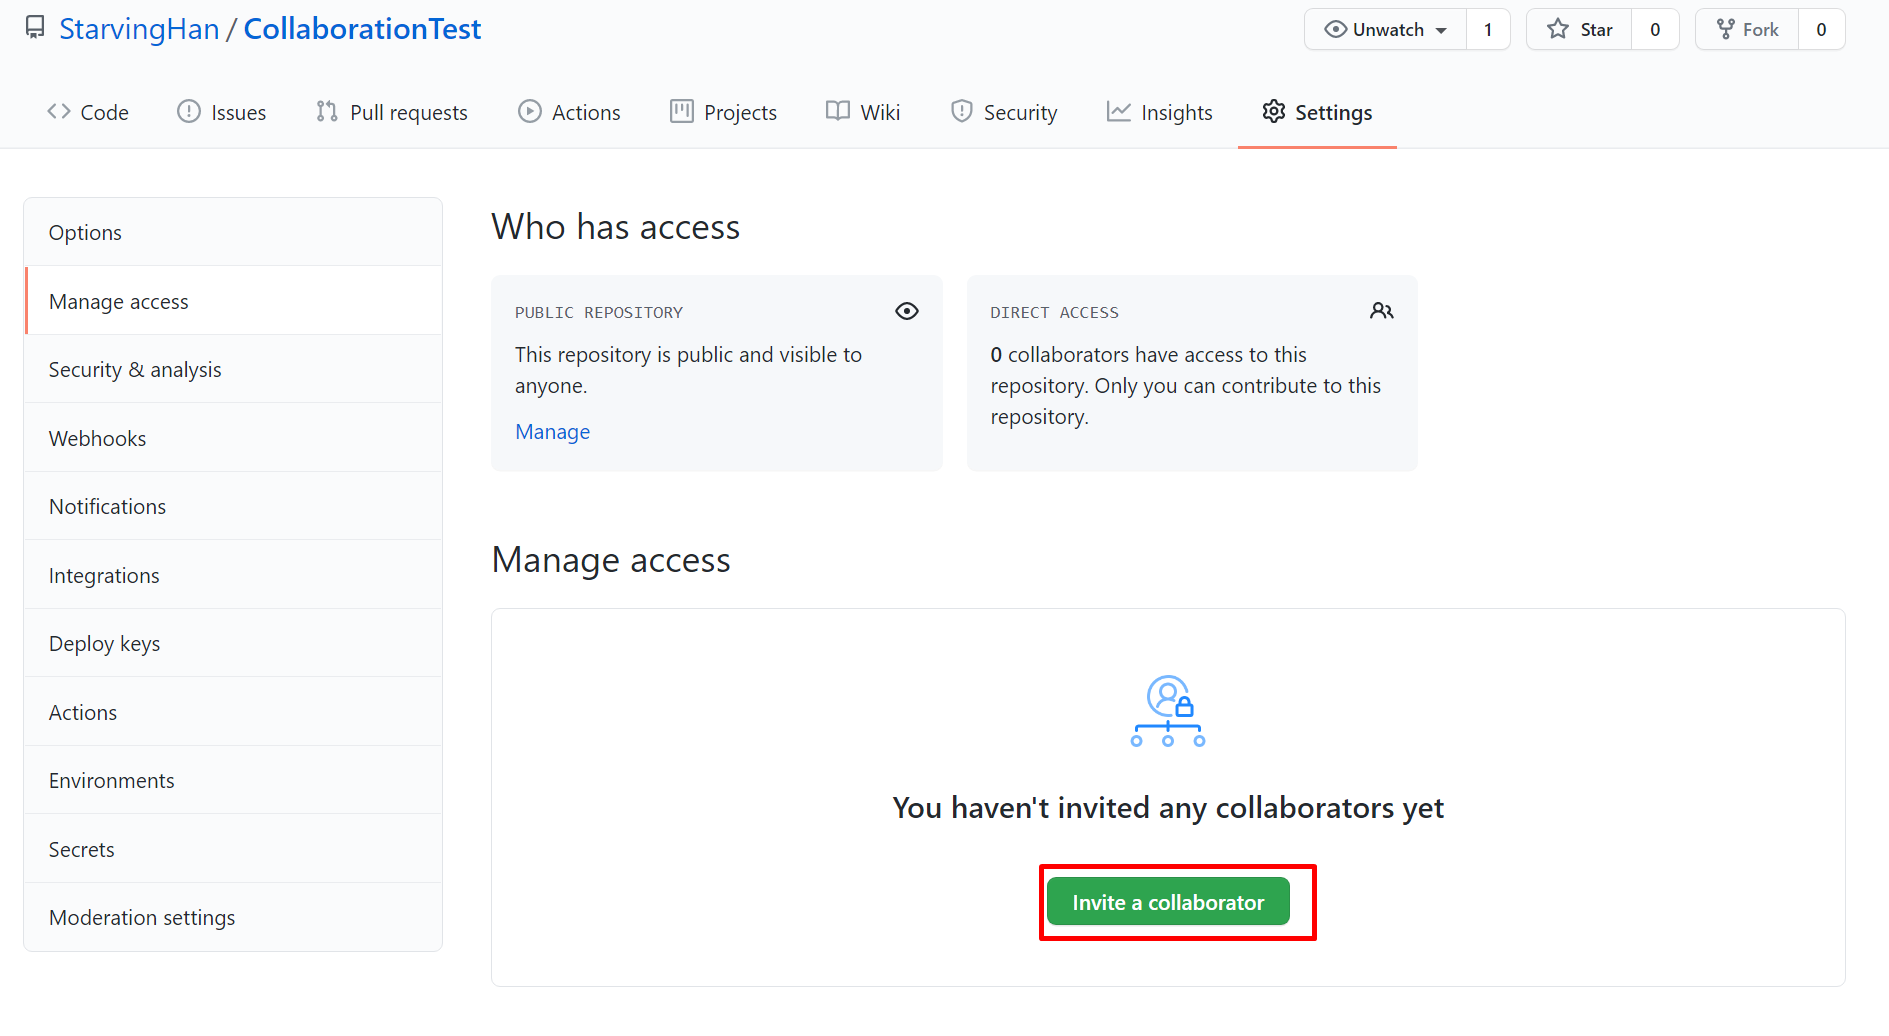
Task: Click the collaborator lock illustration icon
Action: (x=1168, y=711)
